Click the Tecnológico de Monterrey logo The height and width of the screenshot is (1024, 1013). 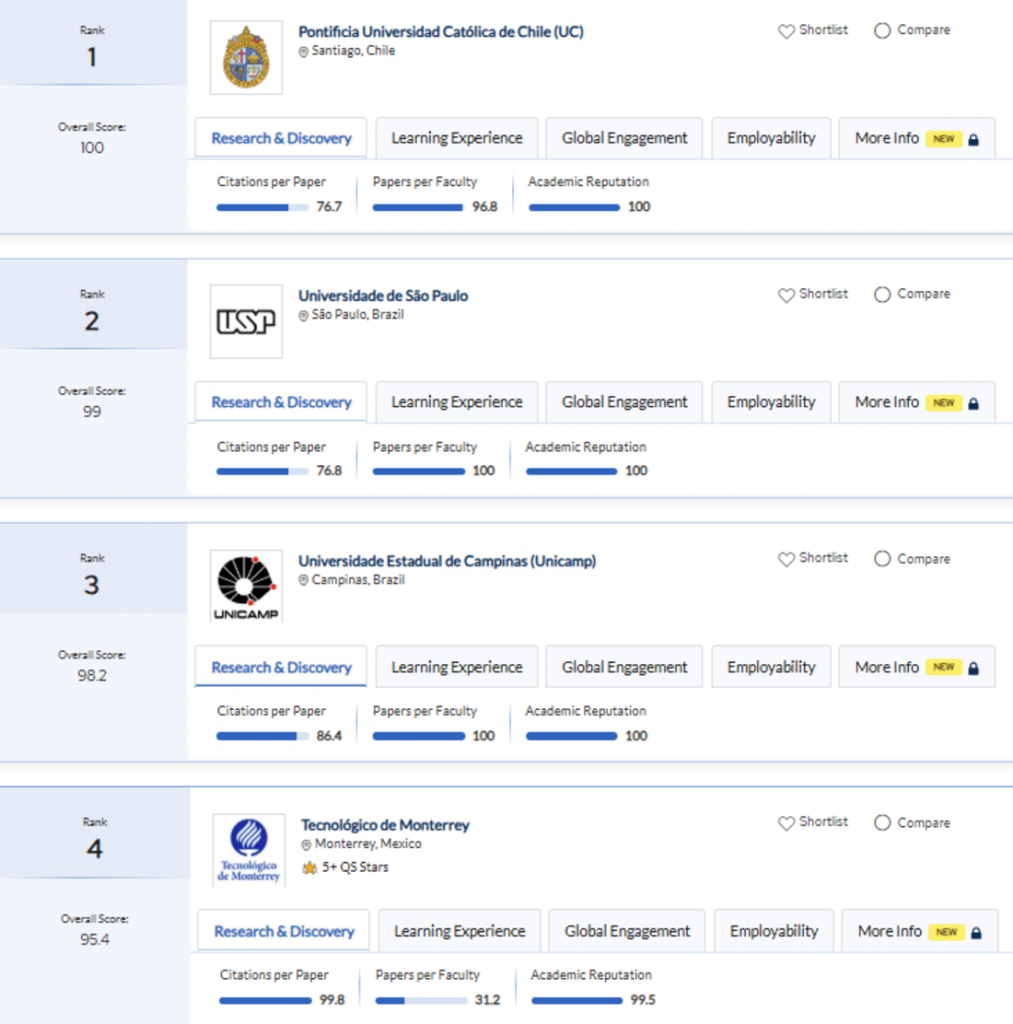pyautogui.click(x=248, y=850)
